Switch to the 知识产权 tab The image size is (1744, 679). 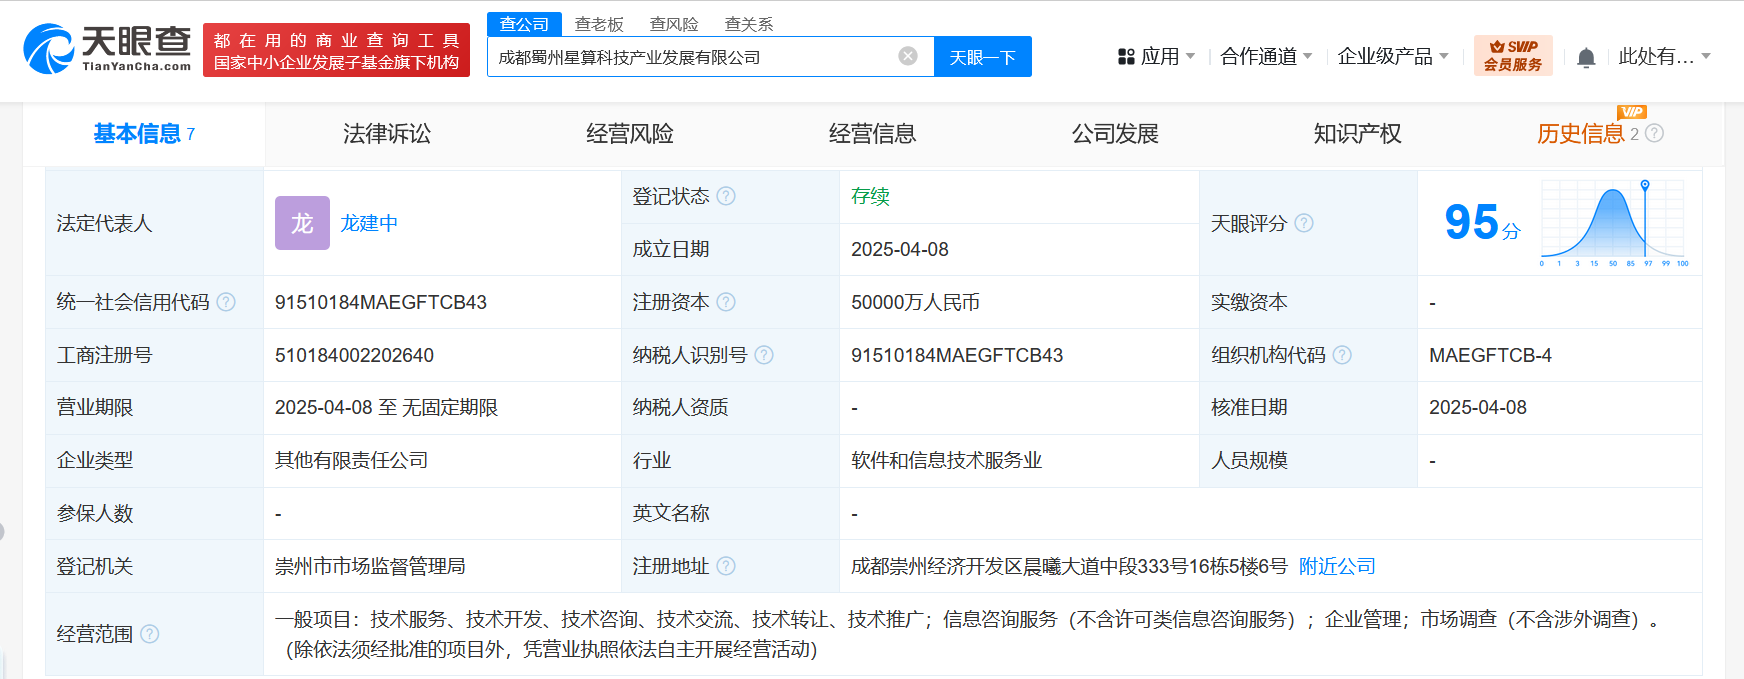(x=1357, y=134)
